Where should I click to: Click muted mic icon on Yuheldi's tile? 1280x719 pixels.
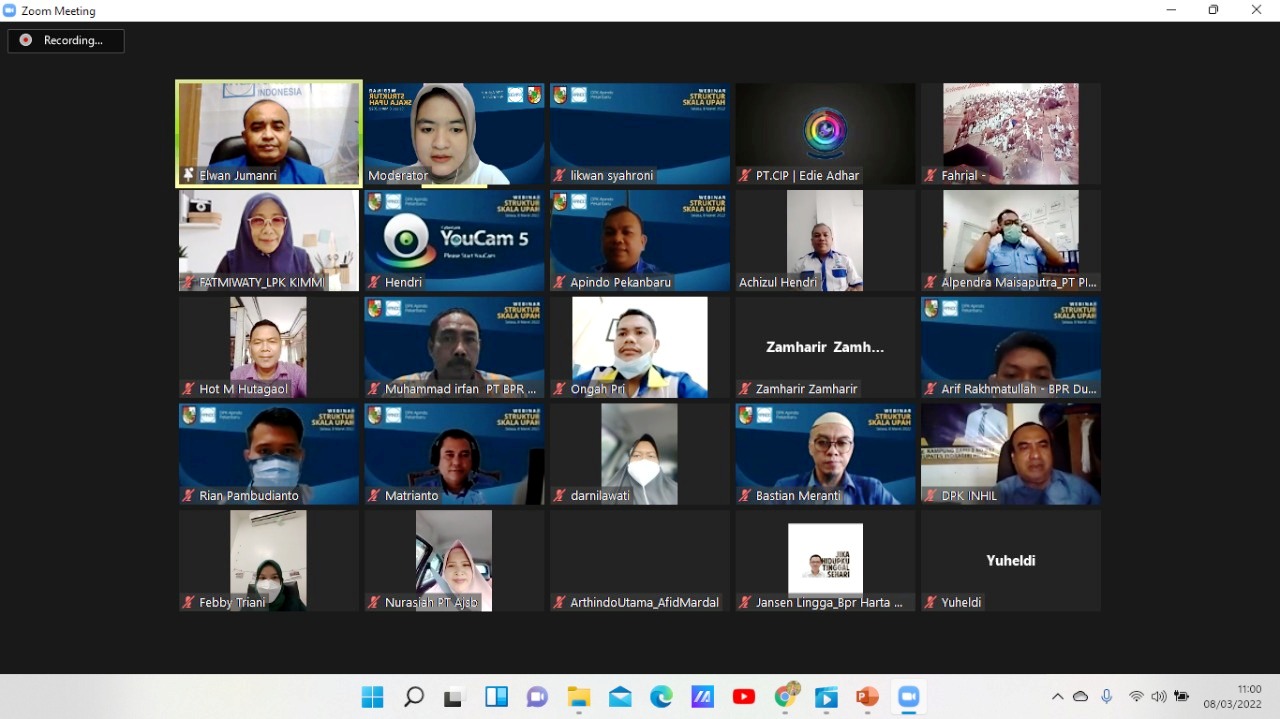[930, 603]
